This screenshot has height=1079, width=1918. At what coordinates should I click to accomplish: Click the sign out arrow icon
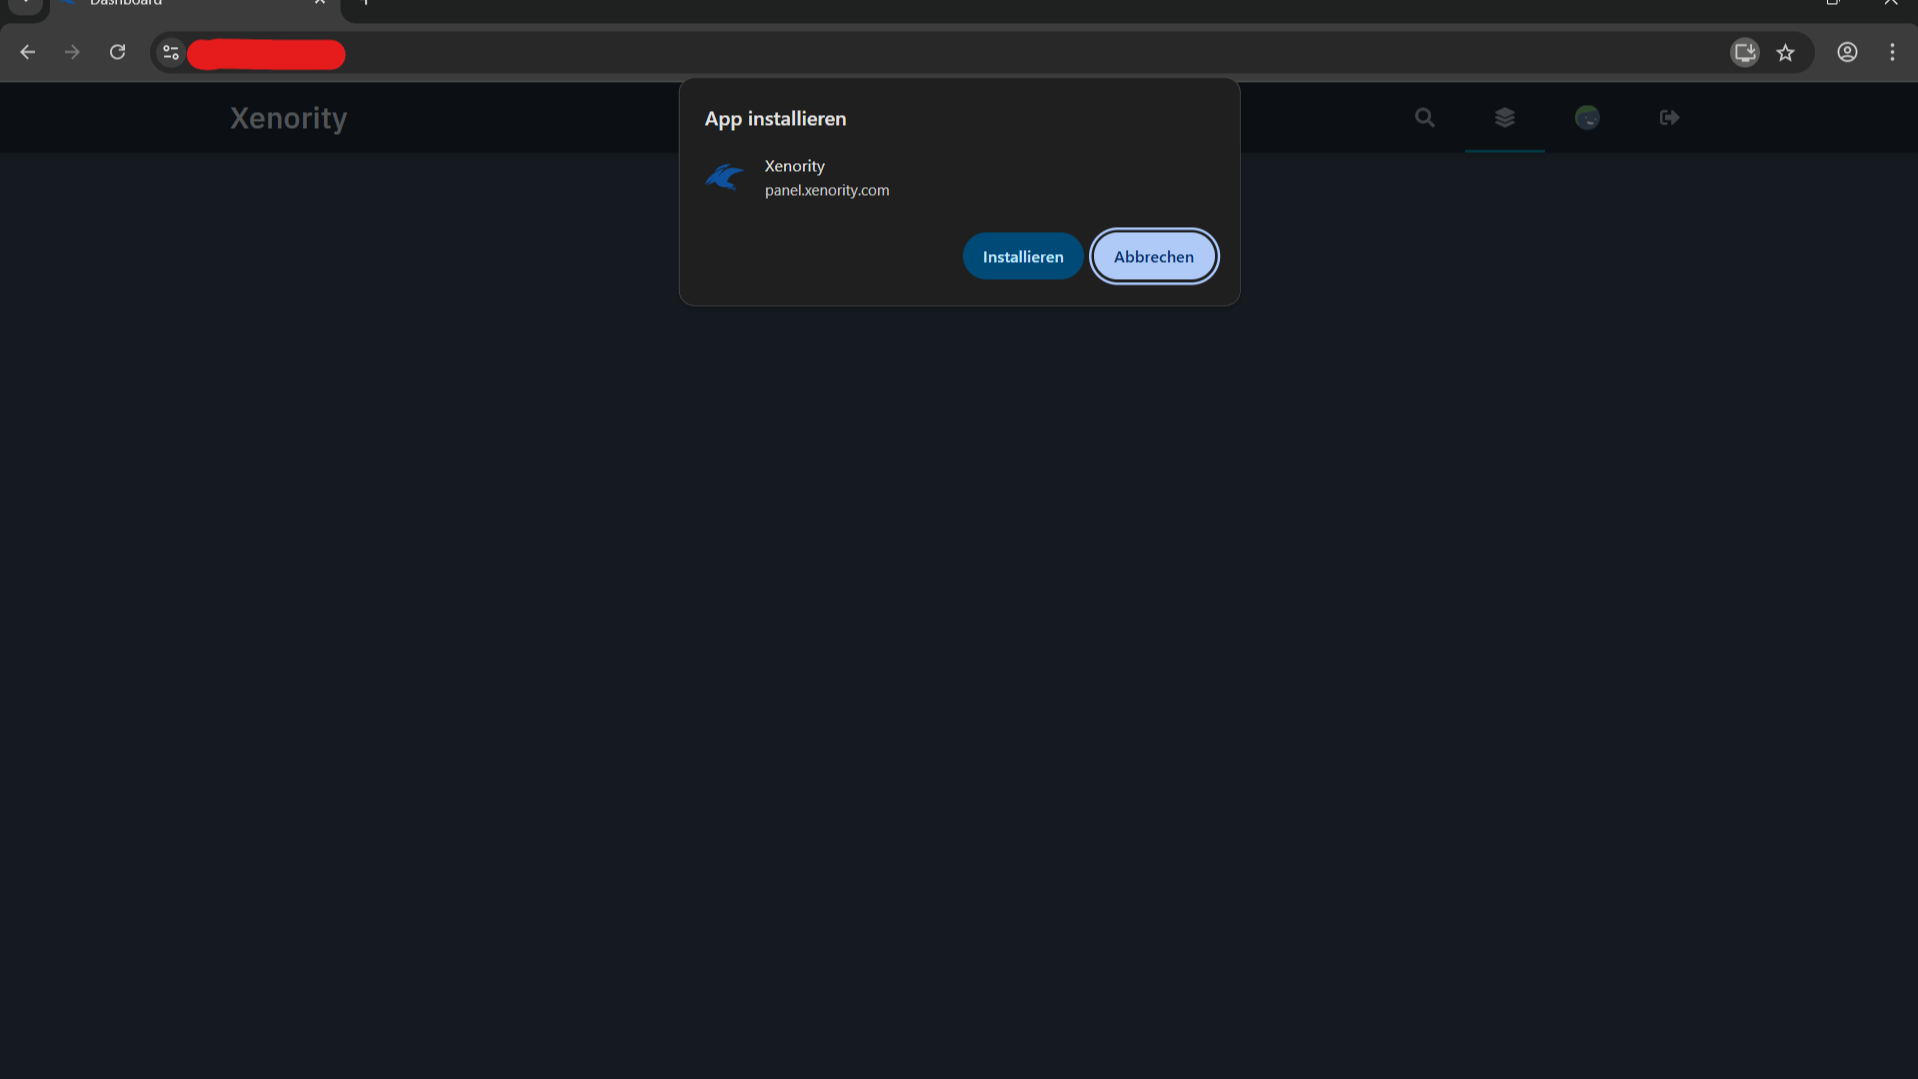coord(1668,118)
